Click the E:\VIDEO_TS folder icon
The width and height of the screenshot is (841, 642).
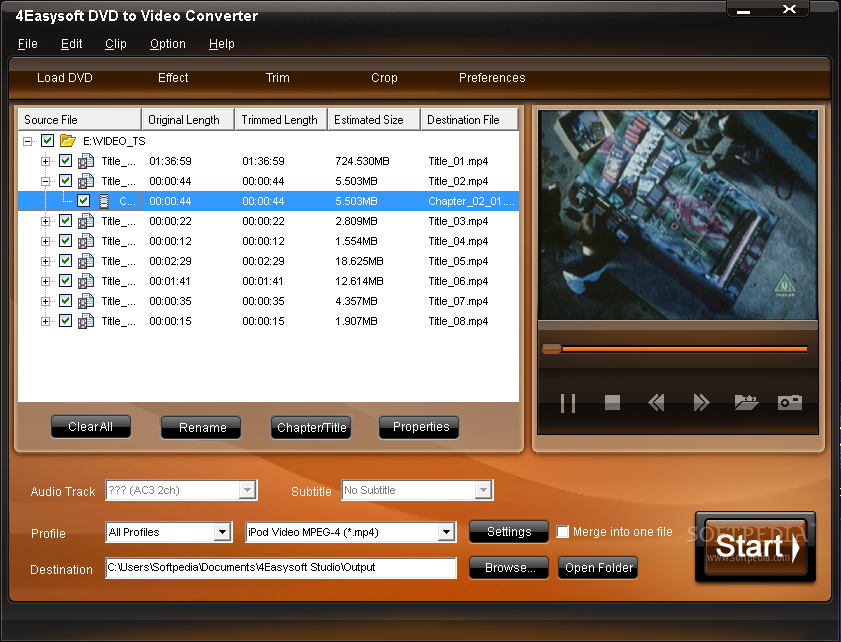[x=68, y=141]
